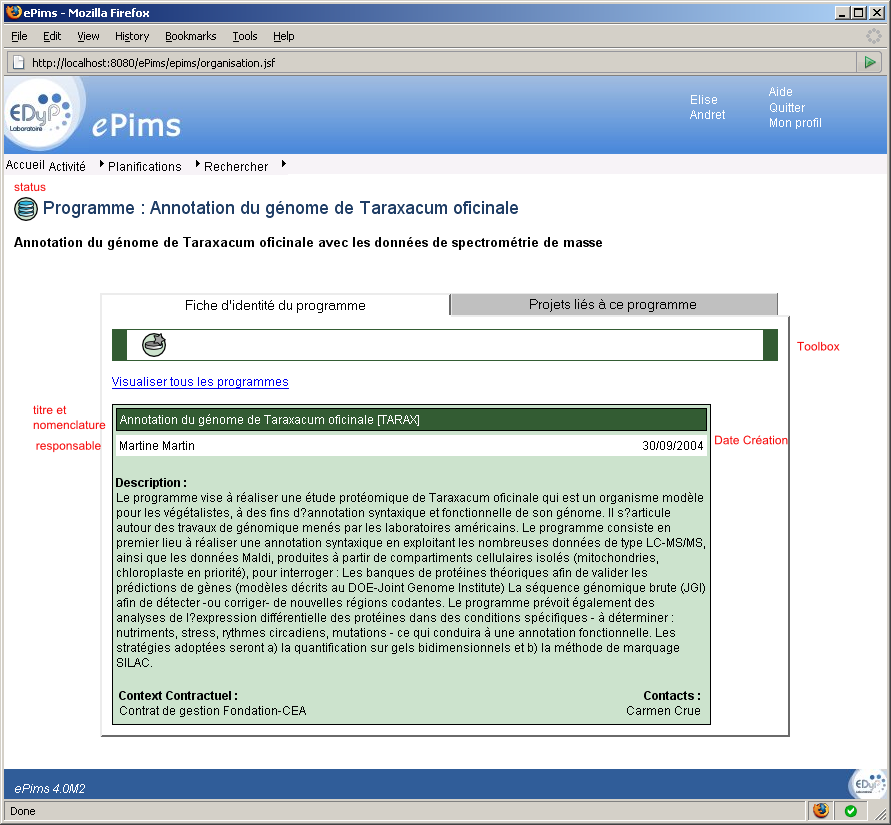Expand the Planifications navigation menu
The width and height of the screenshot is (891, 825).
143,166
